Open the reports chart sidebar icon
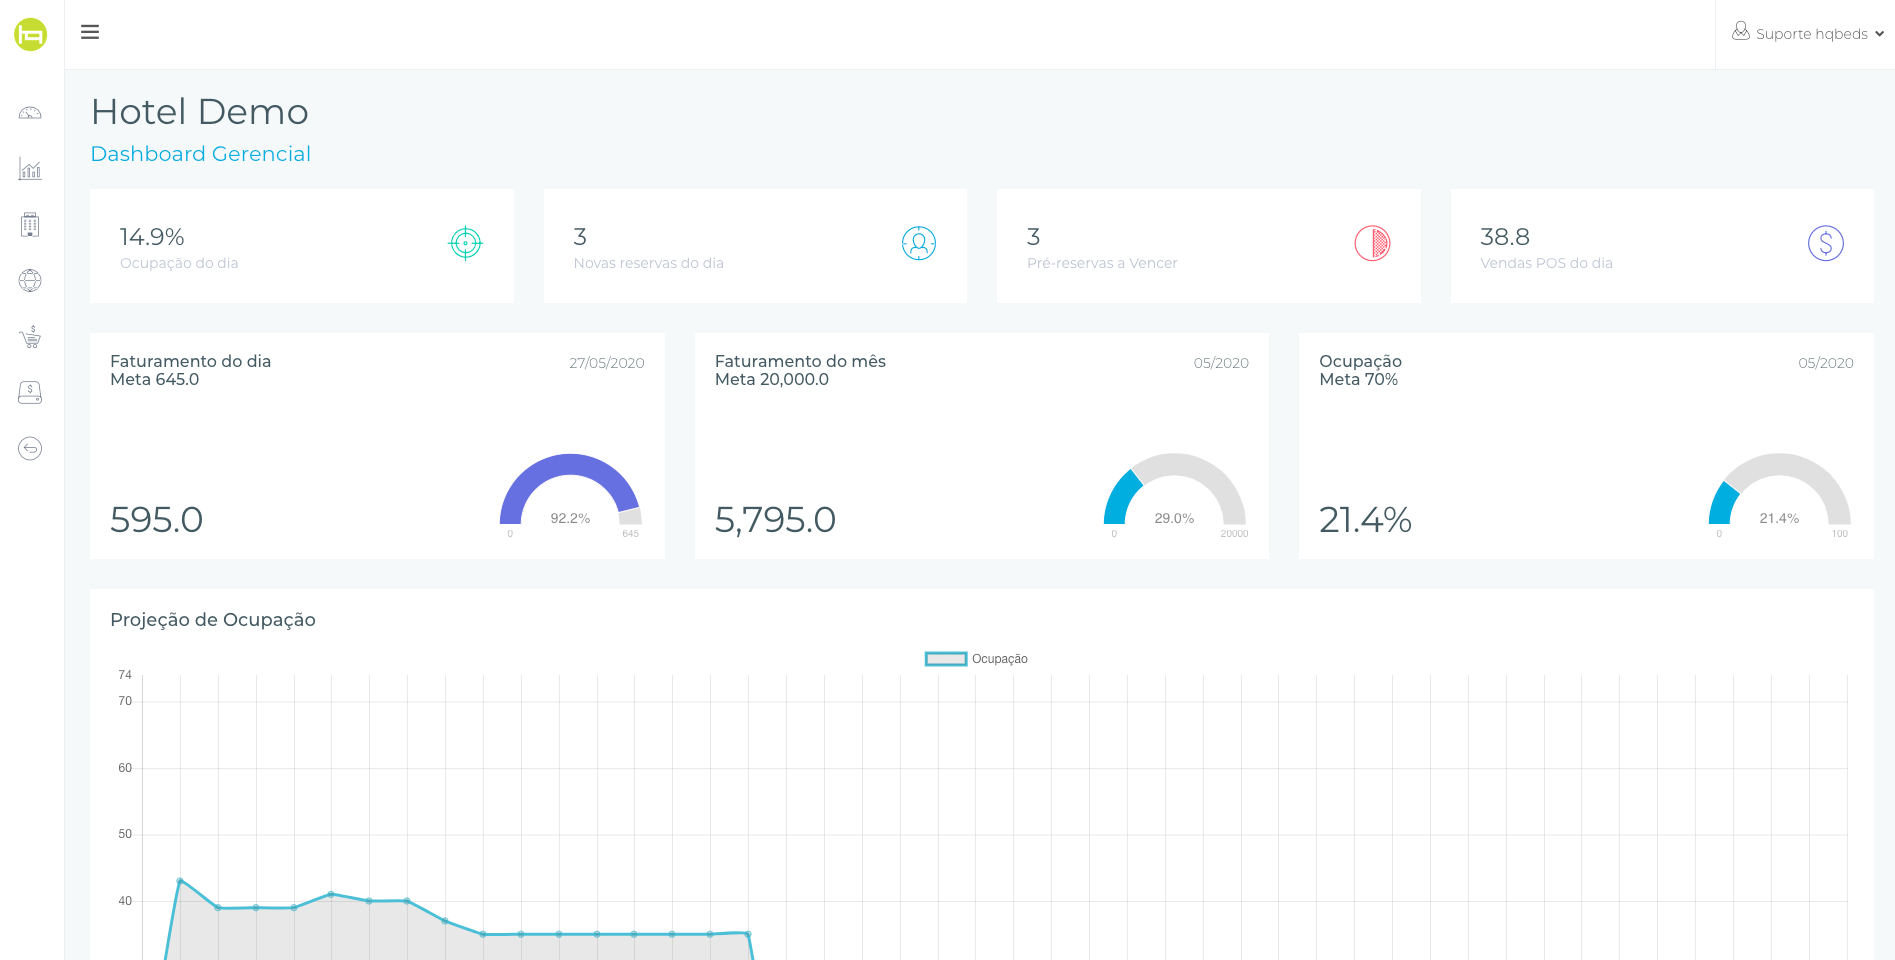Image resolution: width=1895 pixels, height=960 pixels. pos(30,168)
